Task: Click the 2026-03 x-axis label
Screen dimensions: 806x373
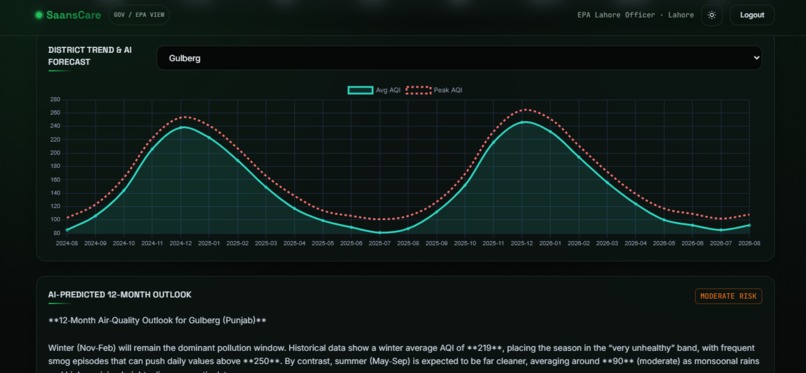Action: coord(607,243)
